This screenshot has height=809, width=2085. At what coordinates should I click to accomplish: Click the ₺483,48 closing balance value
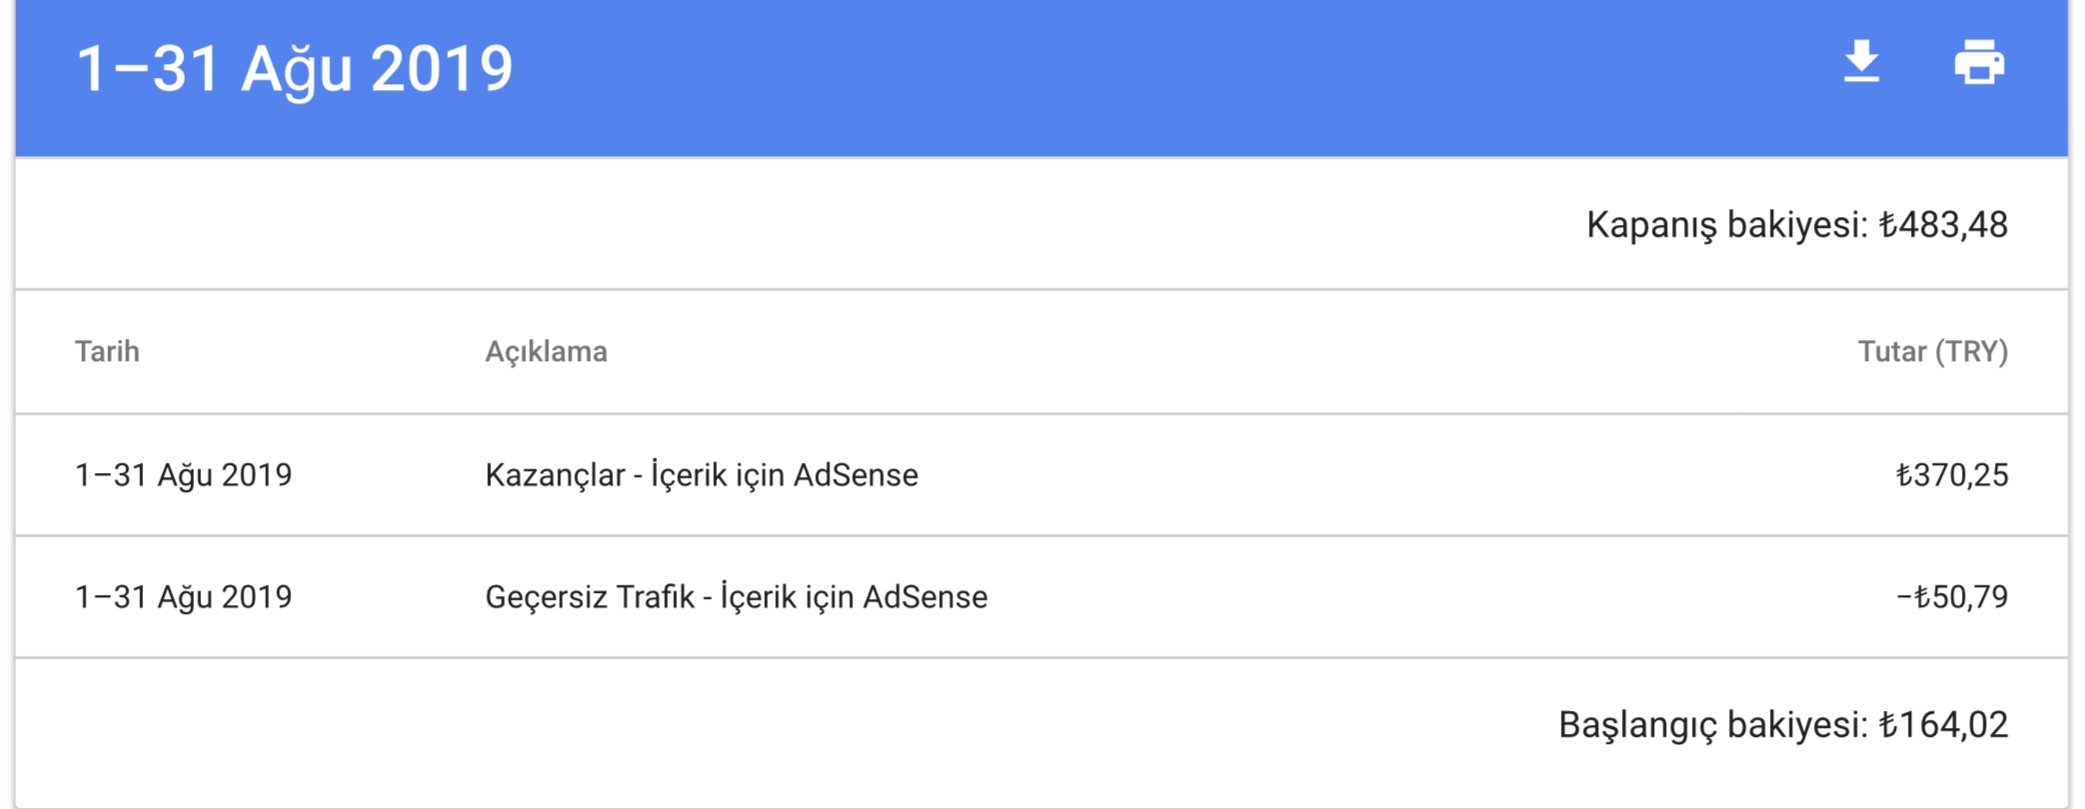point(1943,225)
